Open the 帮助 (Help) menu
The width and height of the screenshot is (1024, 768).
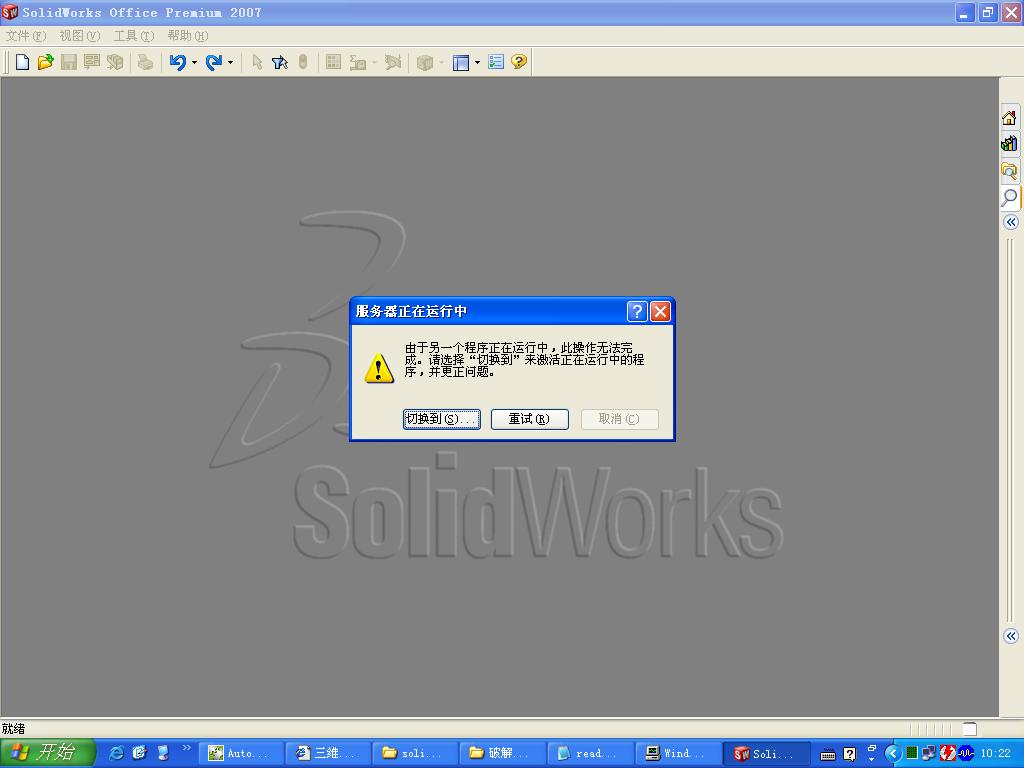(x=187, y=35)
